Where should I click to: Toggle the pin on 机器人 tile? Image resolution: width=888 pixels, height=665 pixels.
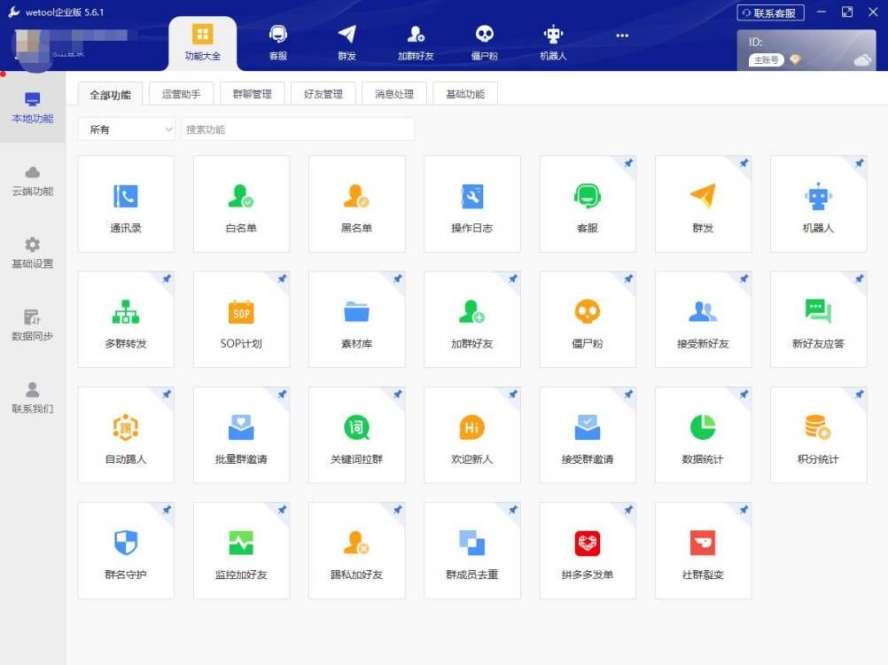pos(858,163)
